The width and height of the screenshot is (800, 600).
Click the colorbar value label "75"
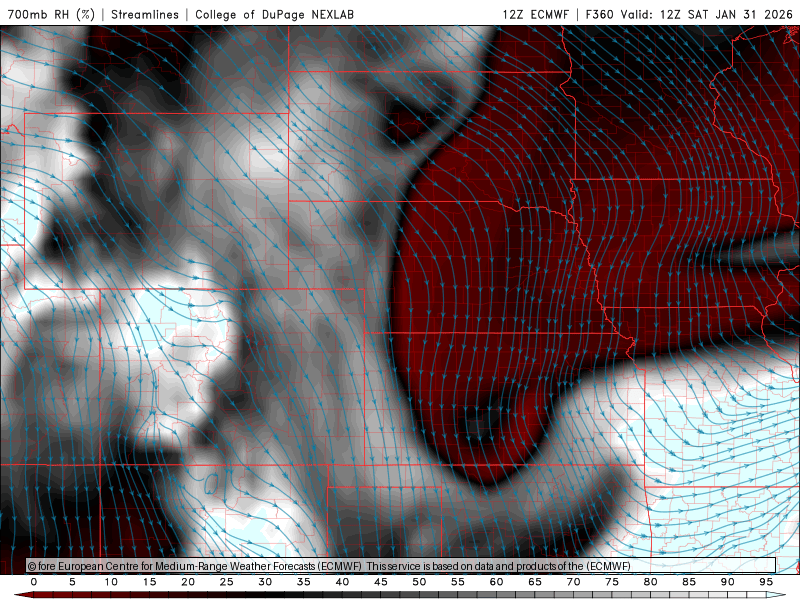coord(612,582)
